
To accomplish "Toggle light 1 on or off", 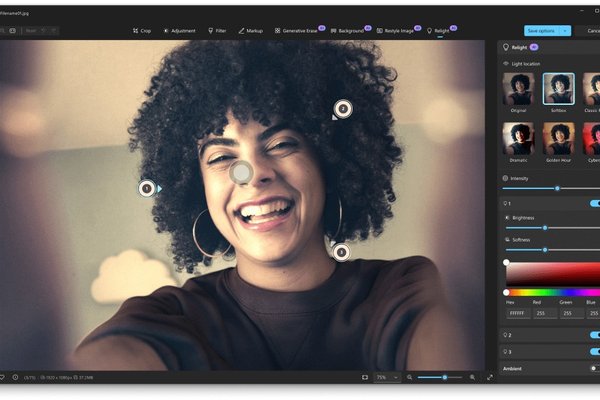I will point(595,203).
